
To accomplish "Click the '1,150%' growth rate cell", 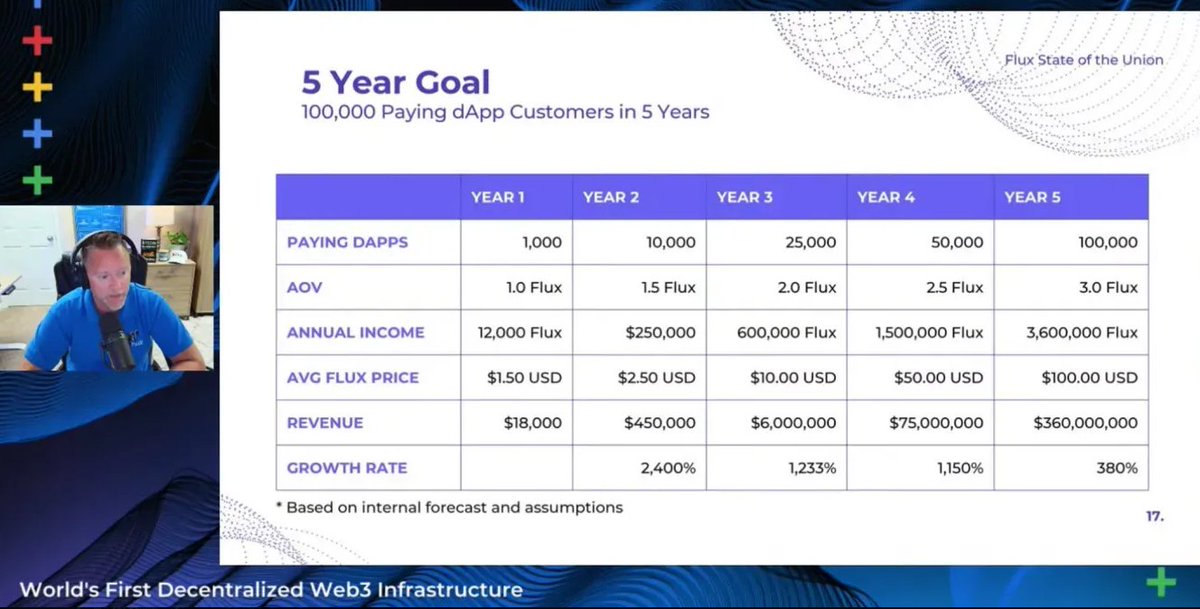I will click(x=920, y=468).
